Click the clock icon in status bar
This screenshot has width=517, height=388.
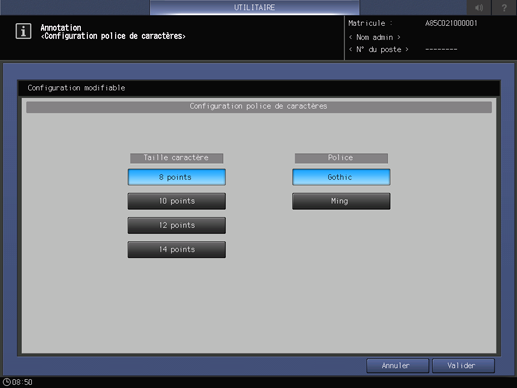coord(6,382)
